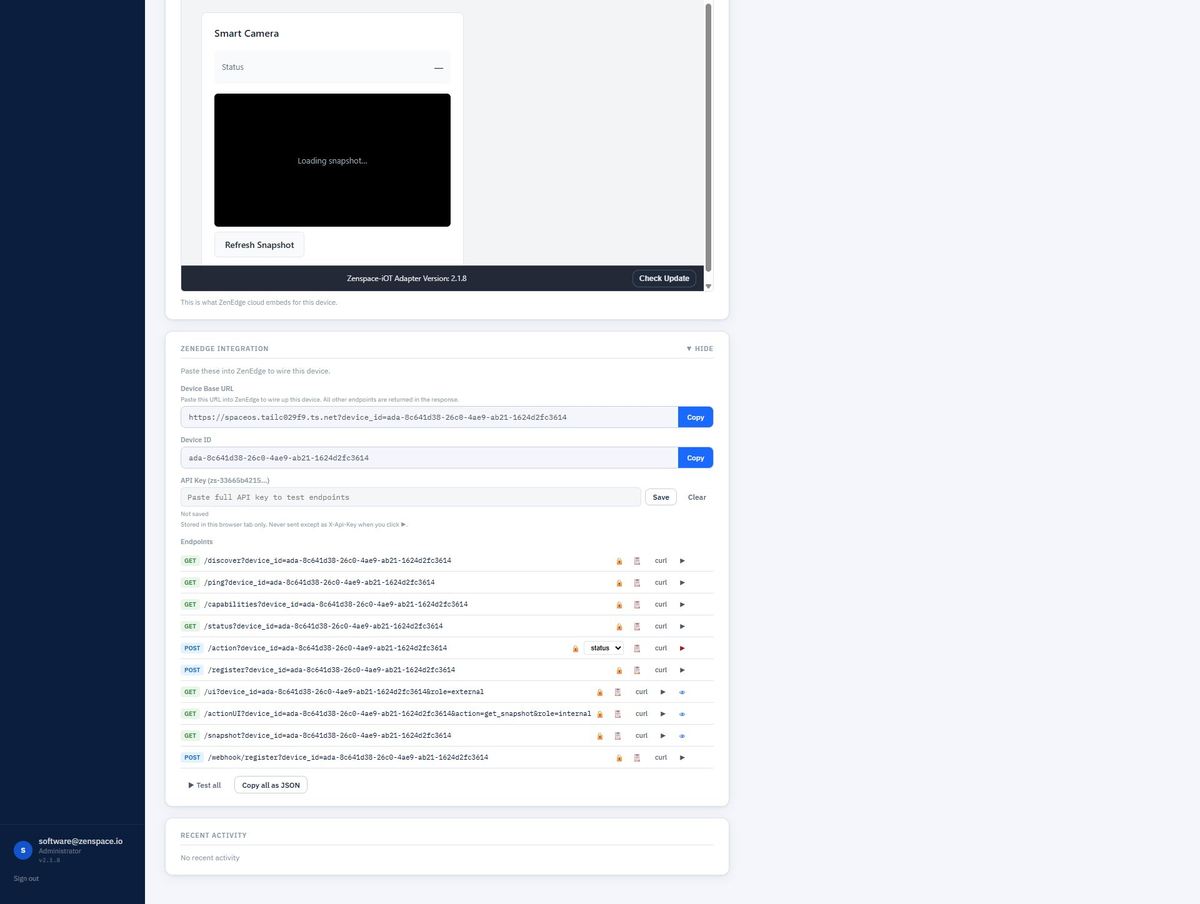Viewport: 1200px width, 904px height.
Task: Open the status action dropdown
Action: point(604,648)
